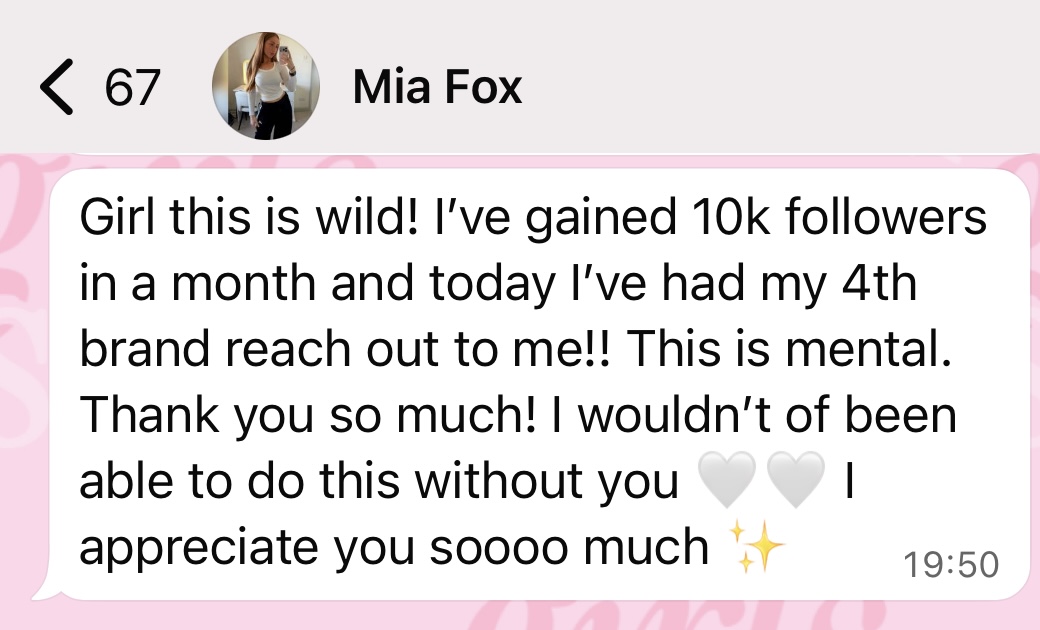Click "brand reach out" line in message
The width and height of the screenshot is (1040, 630).
coord(265,349)
